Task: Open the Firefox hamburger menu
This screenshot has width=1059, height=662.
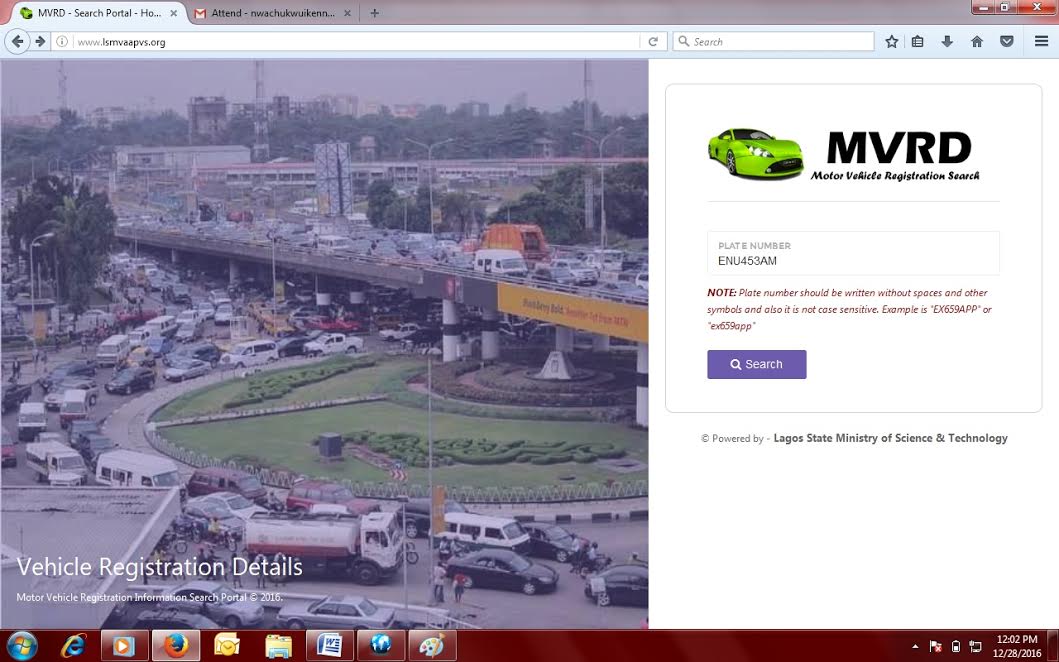Action: (1041, 42)
